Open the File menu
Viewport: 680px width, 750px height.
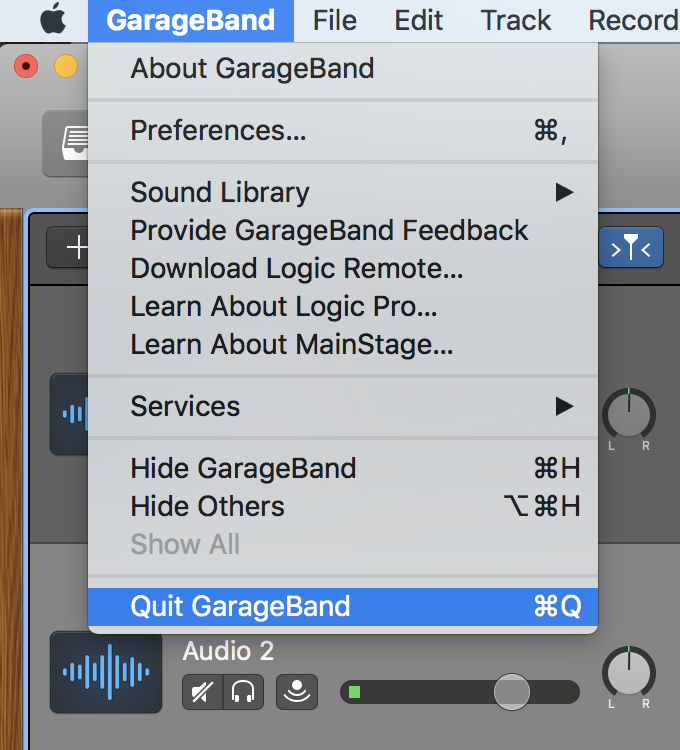(335, 21)
